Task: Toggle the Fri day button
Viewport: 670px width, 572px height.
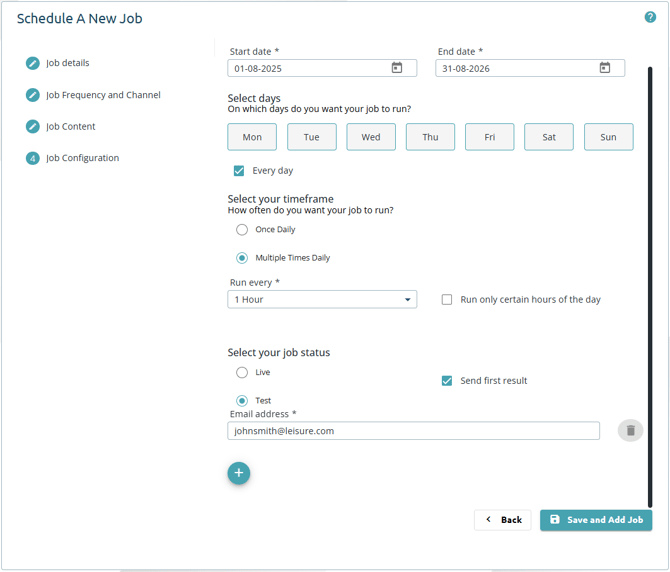Action: point(490,137)
